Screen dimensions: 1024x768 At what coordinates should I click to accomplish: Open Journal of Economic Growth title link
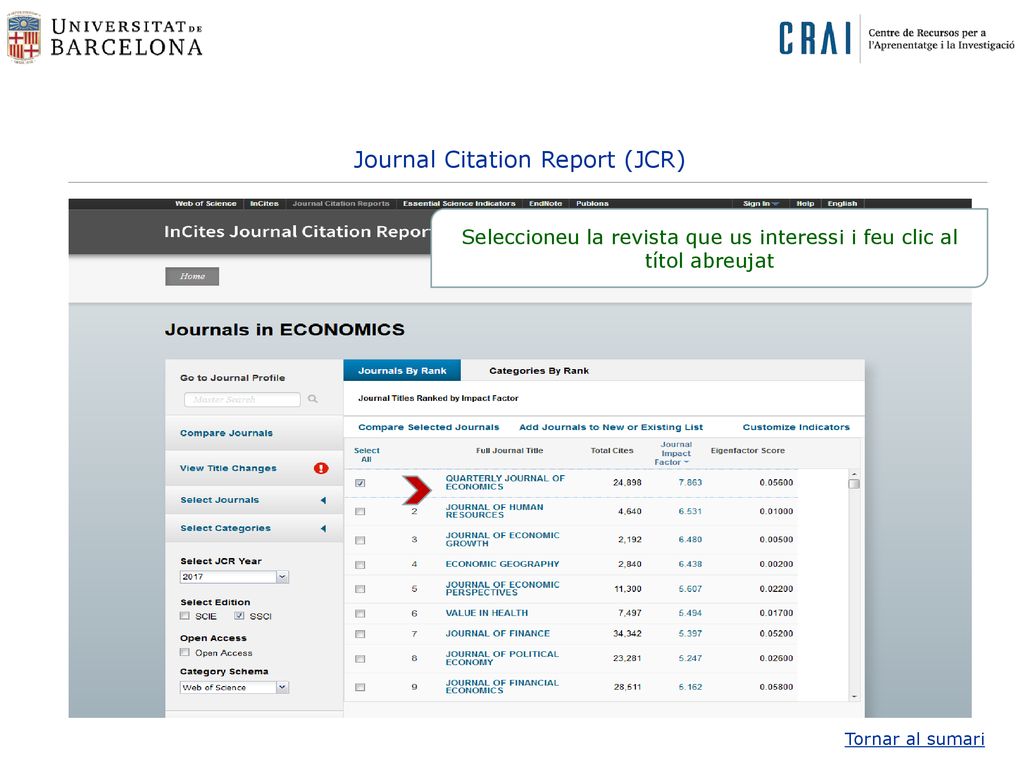click(502, 539)
